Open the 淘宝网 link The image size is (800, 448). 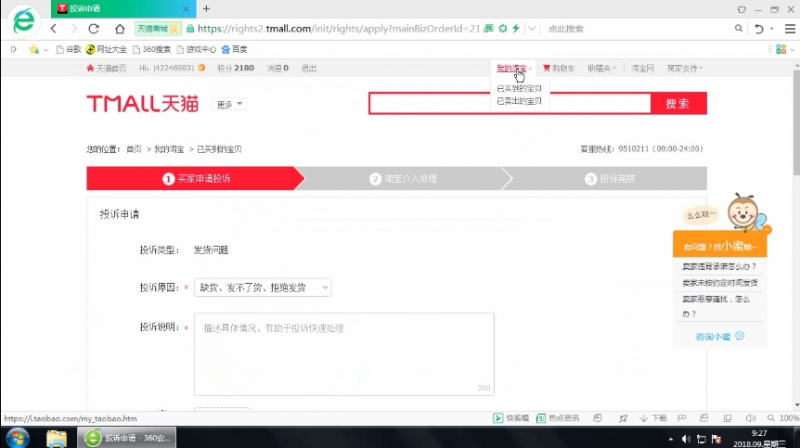coord(642,68)
